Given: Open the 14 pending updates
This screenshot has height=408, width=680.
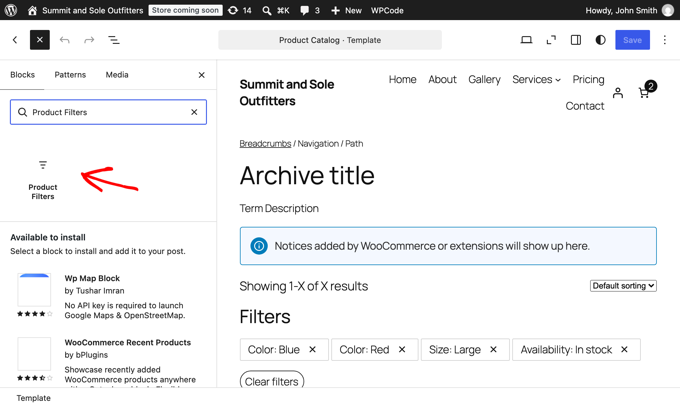Looking at the screenshot, I should pos(239,10).
